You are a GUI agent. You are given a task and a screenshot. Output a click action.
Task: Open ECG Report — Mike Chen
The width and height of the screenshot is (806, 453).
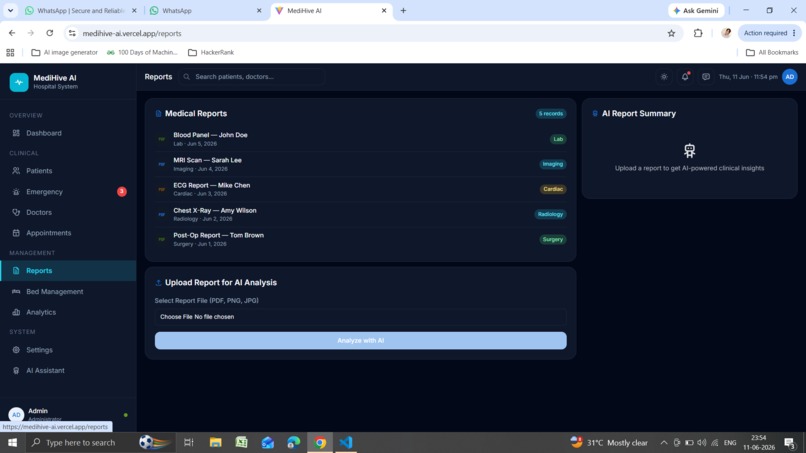click(361, 189)
